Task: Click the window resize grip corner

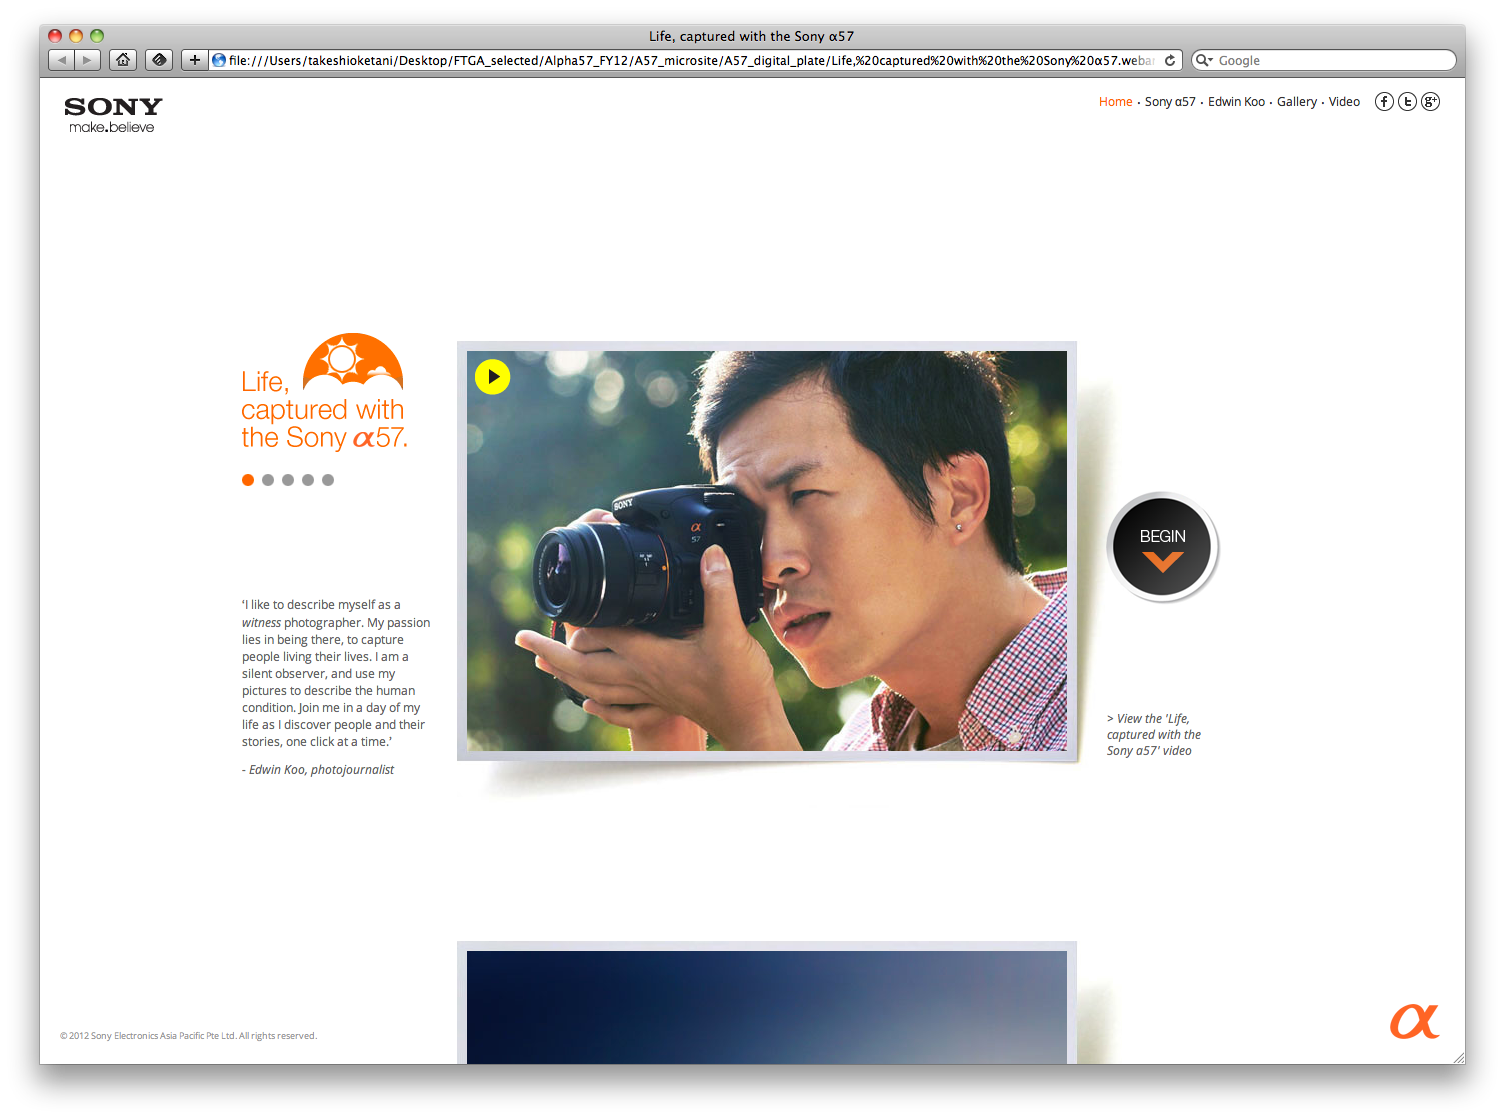Action: (x=1458, y=1057)
